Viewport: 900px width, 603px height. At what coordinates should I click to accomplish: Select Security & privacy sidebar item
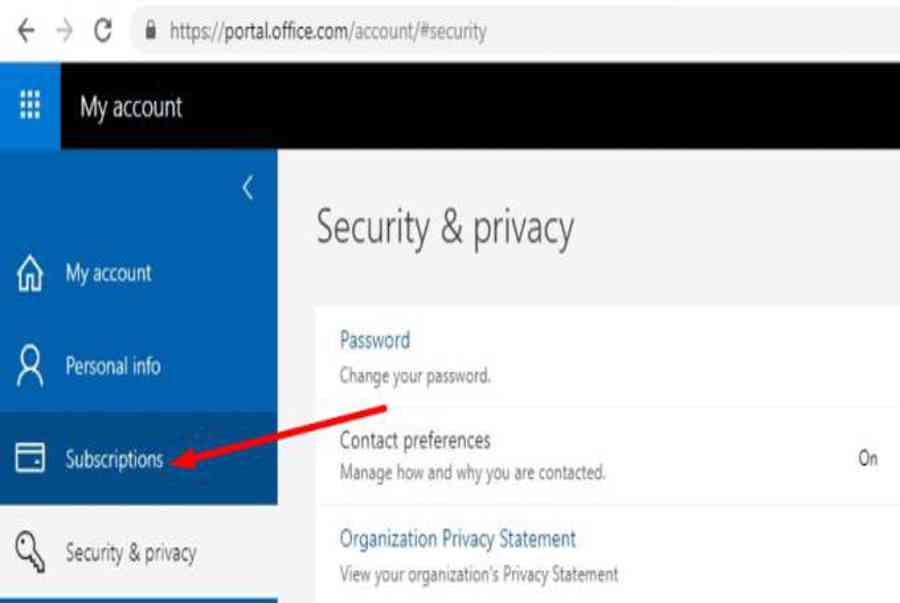pos(130,552)
